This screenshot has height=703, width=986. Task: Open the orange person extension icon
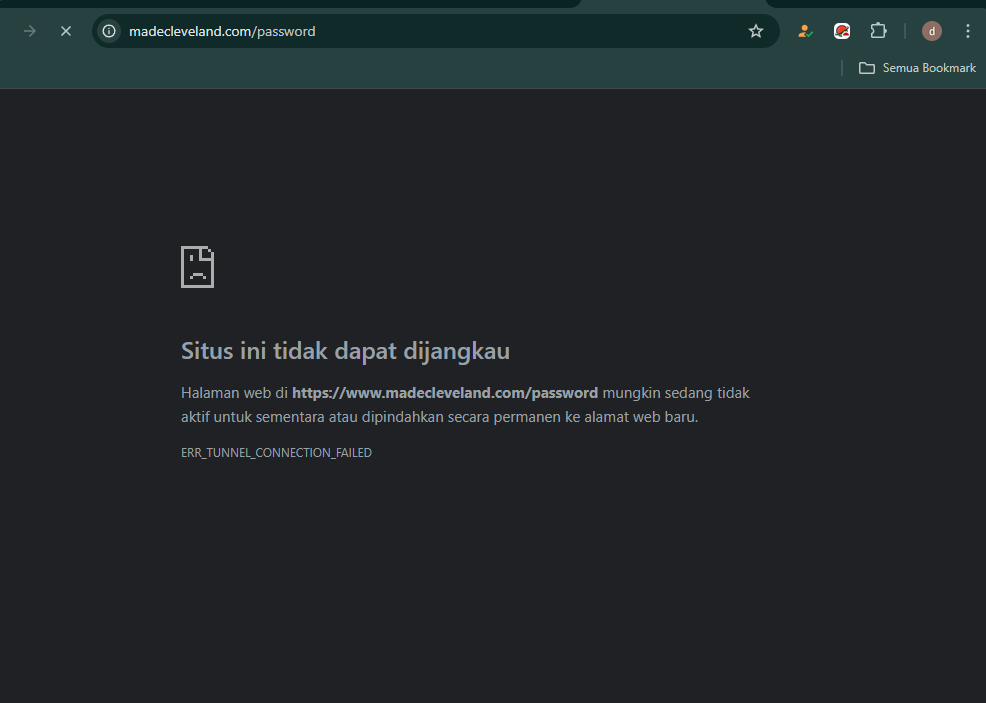[805, 31]
